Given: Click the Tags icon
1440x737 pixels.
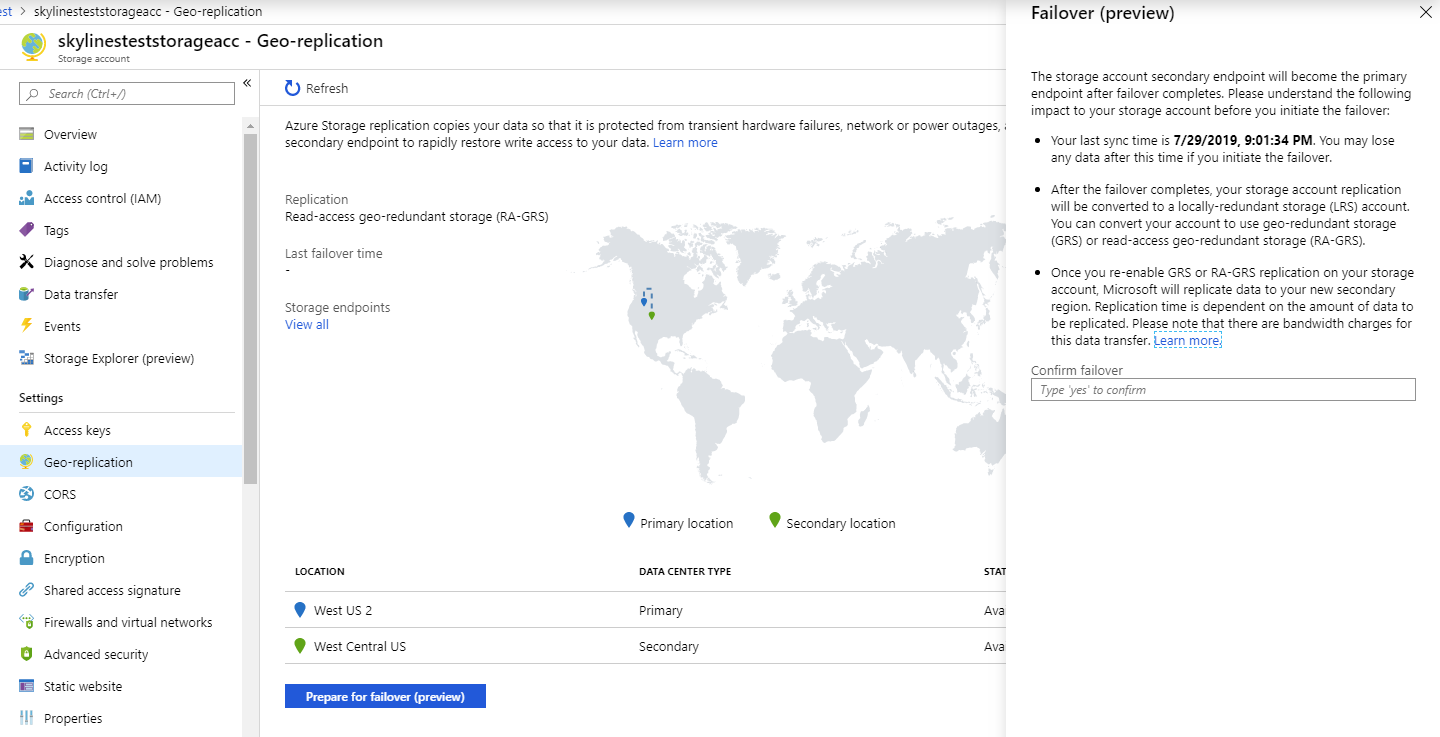Looking at the screenshot, I should point(27,230).
